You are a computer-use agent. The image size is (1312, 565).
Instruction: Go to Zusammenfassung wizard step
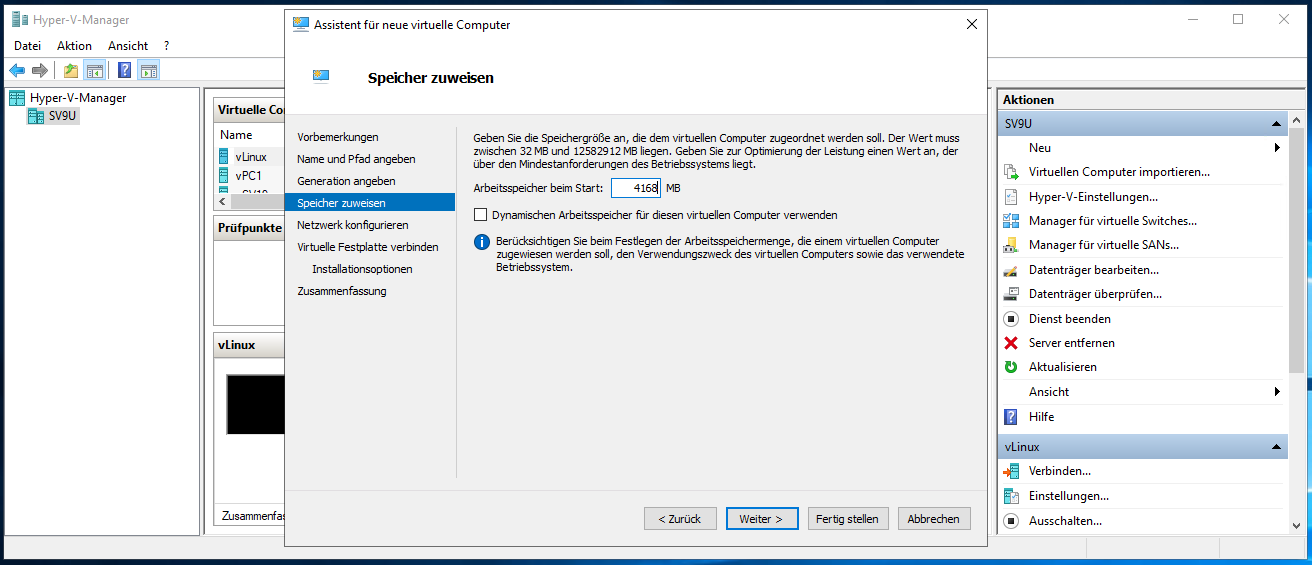pyautogui.click(x=342, y=291)
